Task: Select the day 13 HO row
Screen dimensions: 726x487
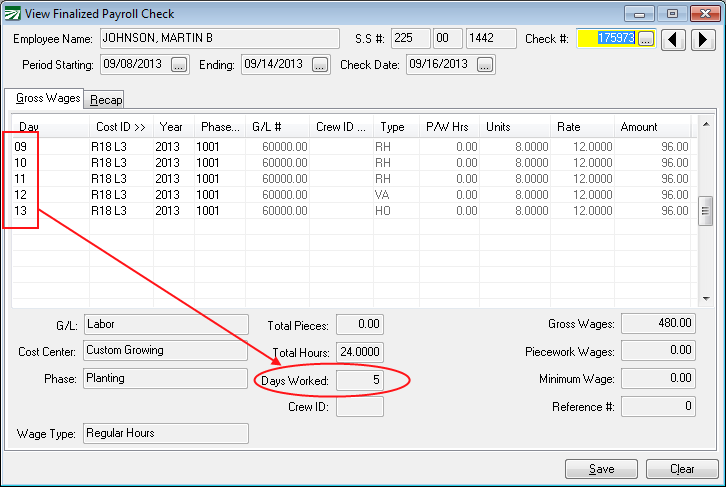Action: (x=350, y=211)
